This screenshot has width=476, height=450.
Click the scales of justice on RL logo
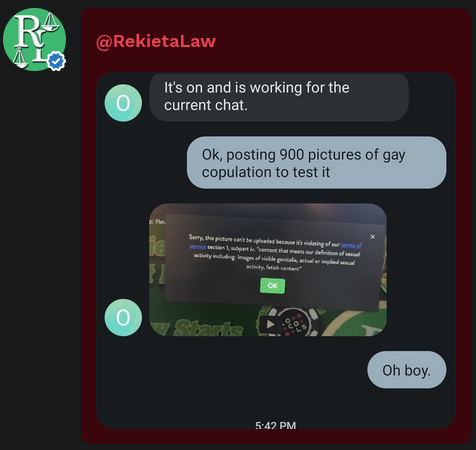pyautogui.click(x=51, y=23)
